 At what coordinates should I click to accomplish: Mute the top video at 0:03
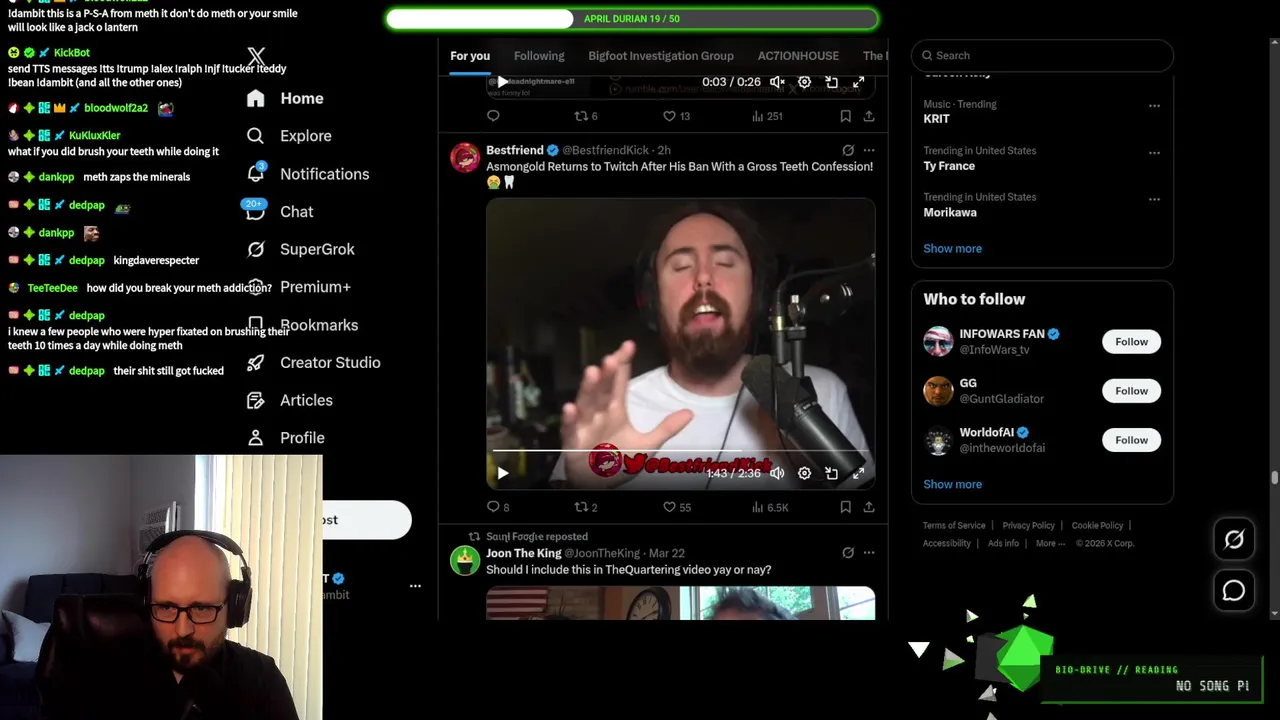777,82
